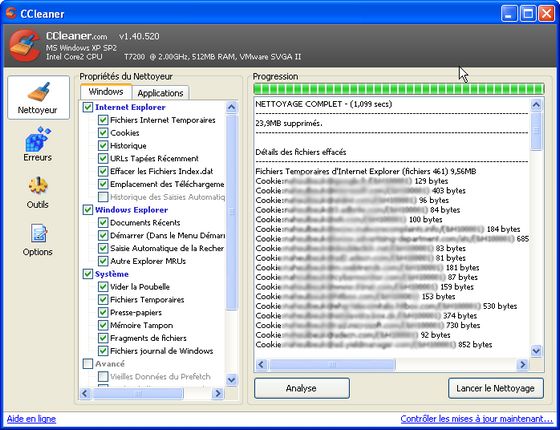This screenshot has width=560, height=430.
Task: Uncheck Vider la Poubelle
Action: point(103,287)
